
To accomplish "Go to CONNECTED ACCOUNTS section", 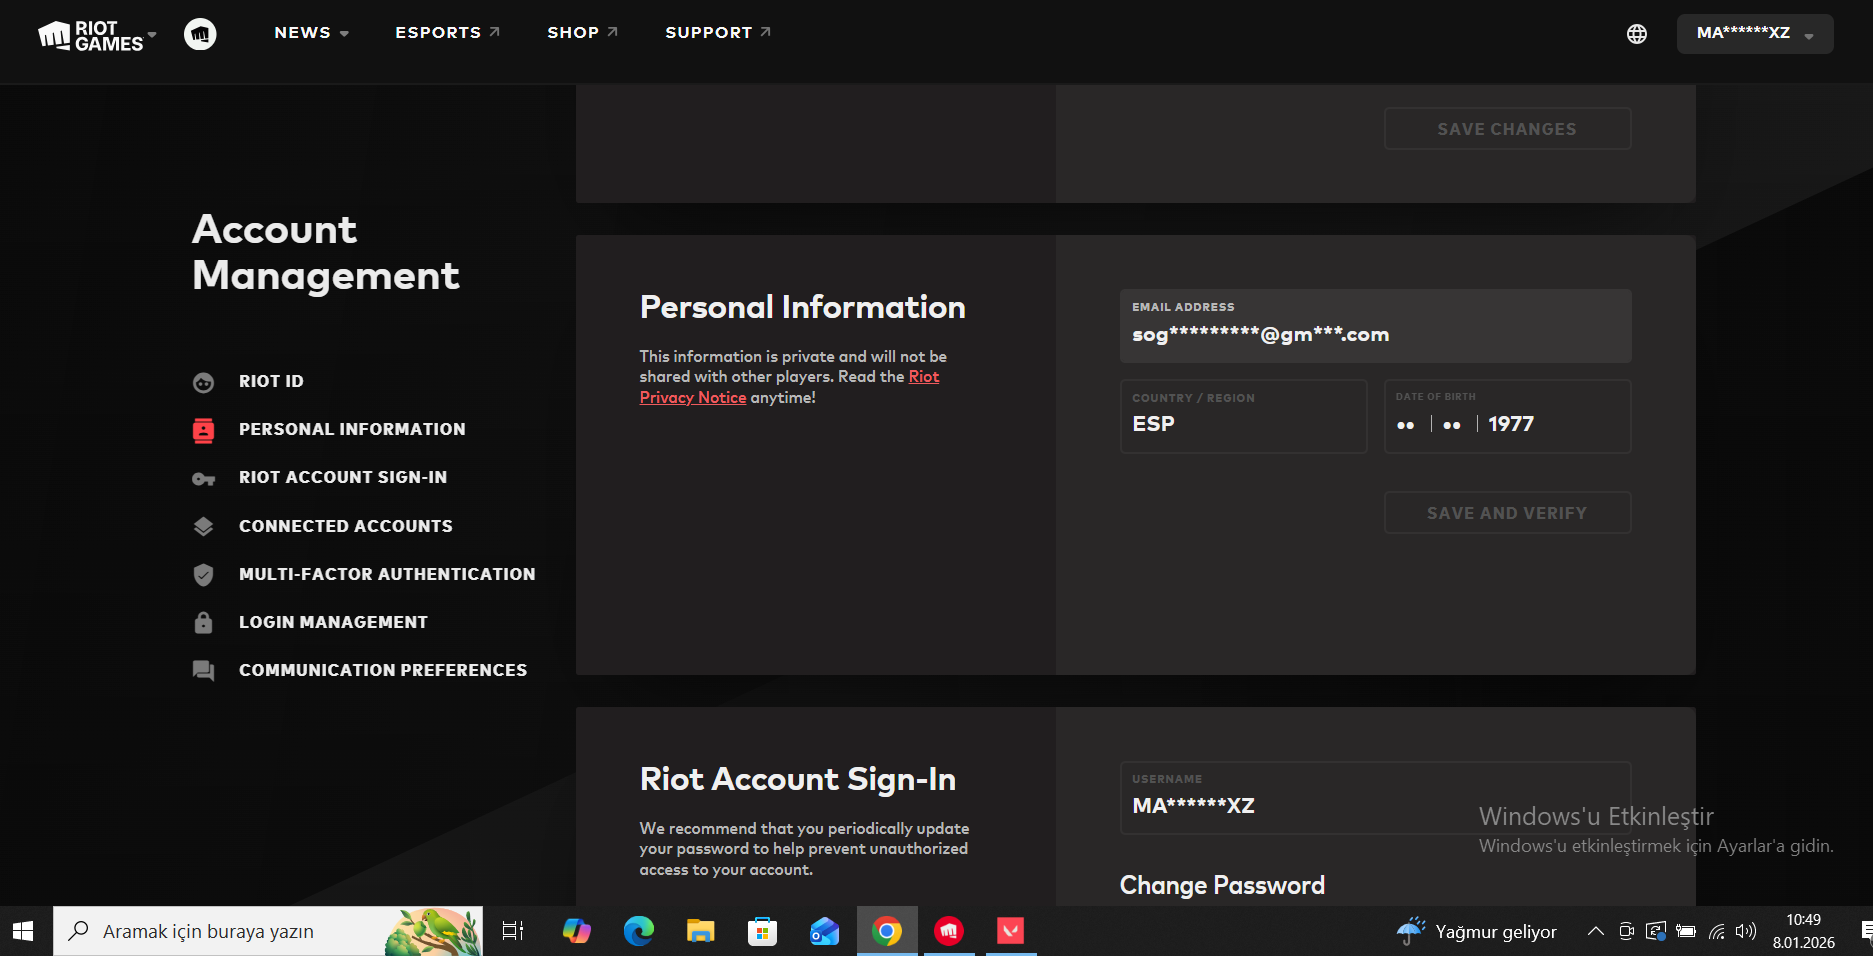I will click(346, 527).
